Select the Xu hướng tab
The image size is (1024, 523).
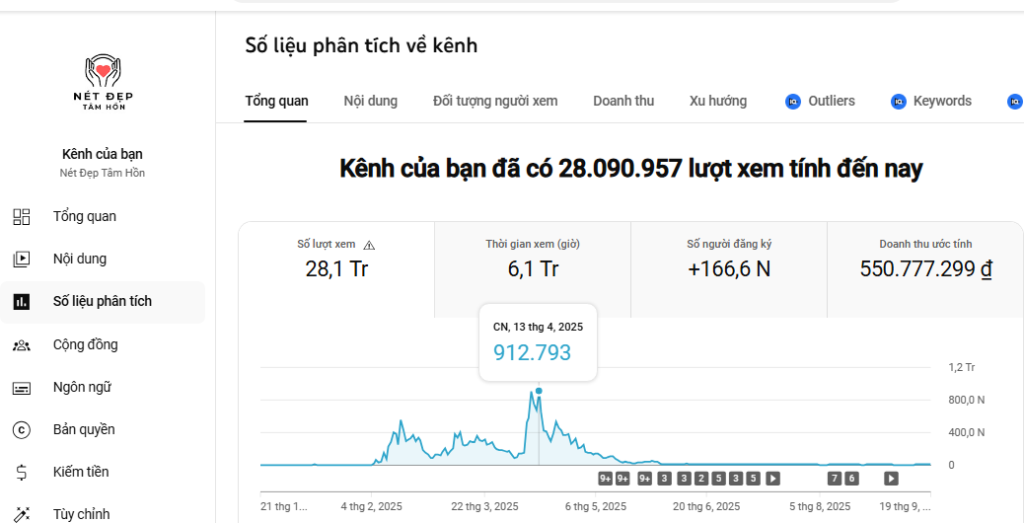(718, 101)
